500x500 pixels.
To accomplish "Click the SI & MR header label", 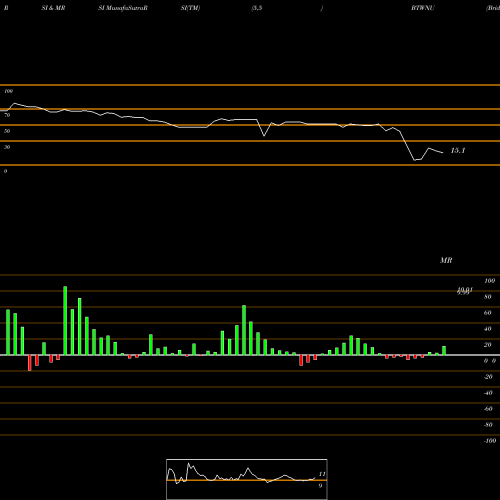I will (x=53, y=8).
